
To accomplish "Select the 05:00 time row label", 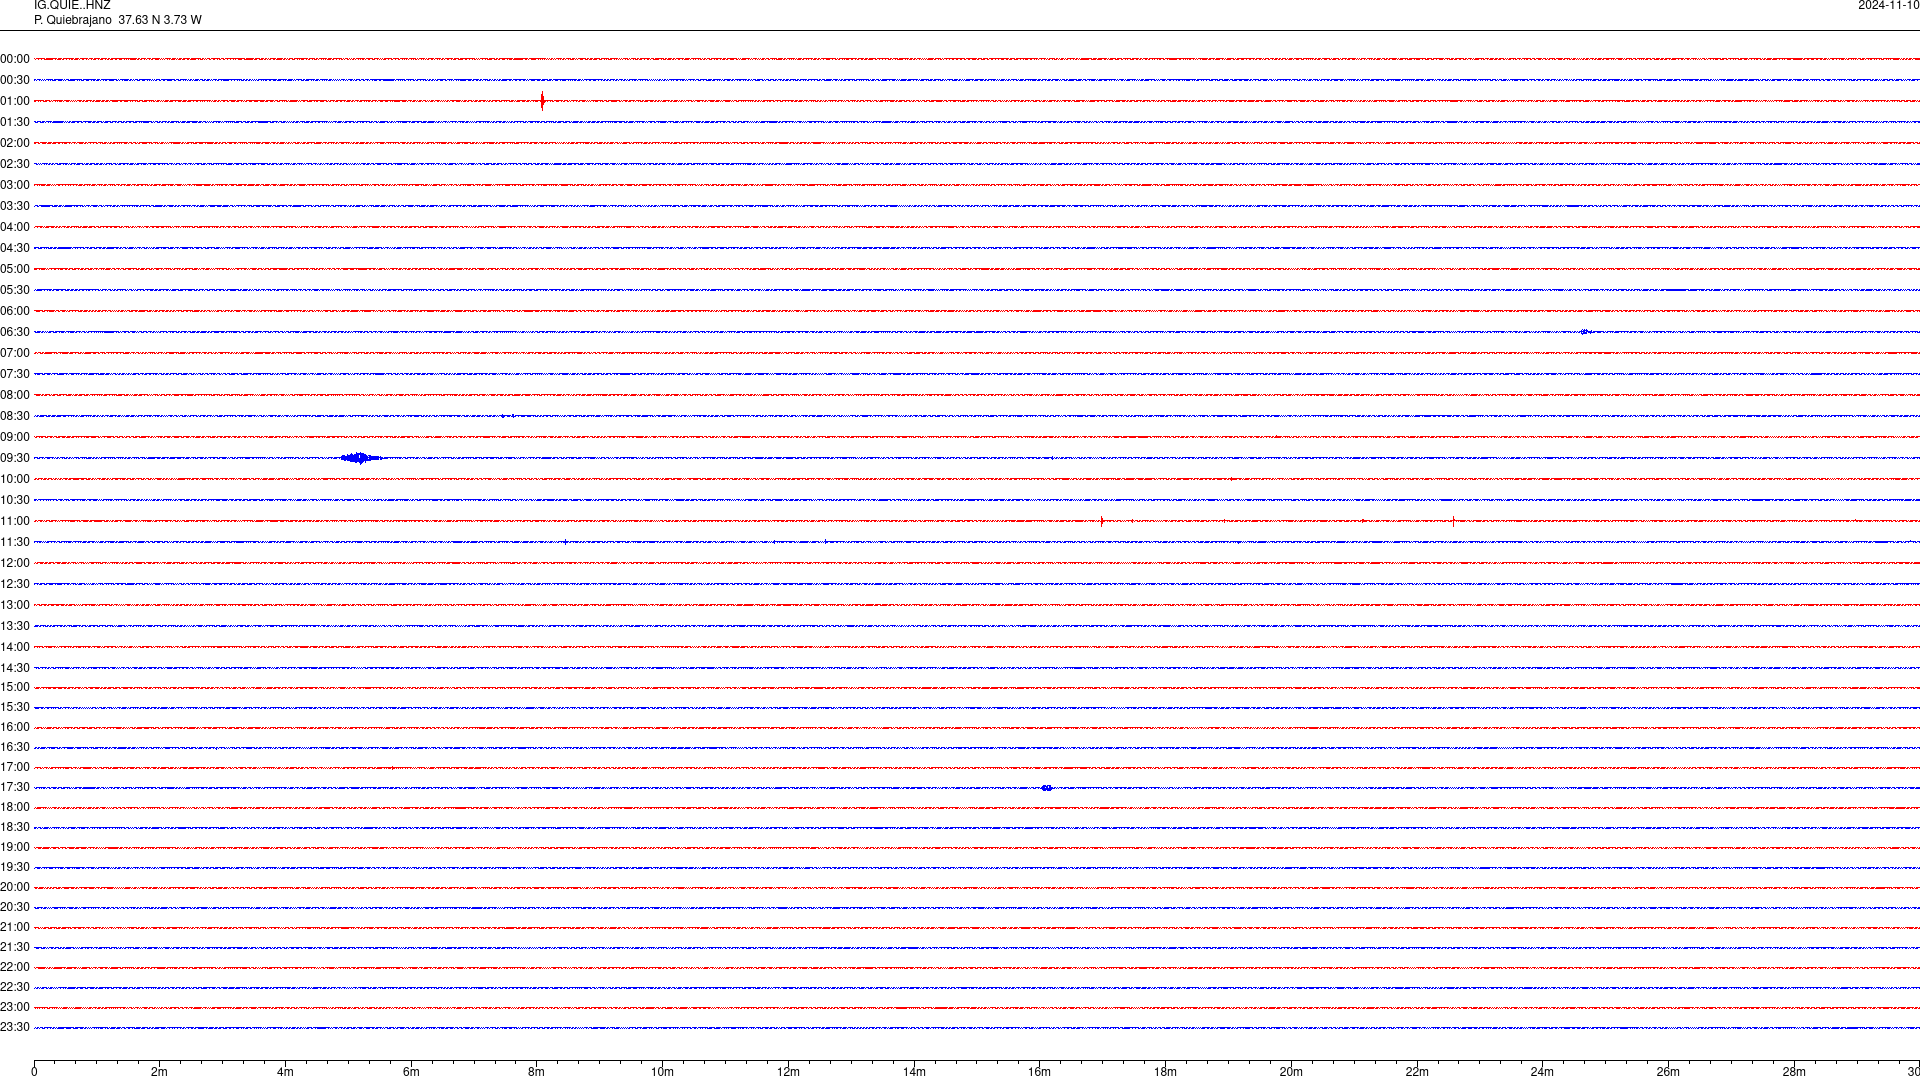I will coord(15,269).
